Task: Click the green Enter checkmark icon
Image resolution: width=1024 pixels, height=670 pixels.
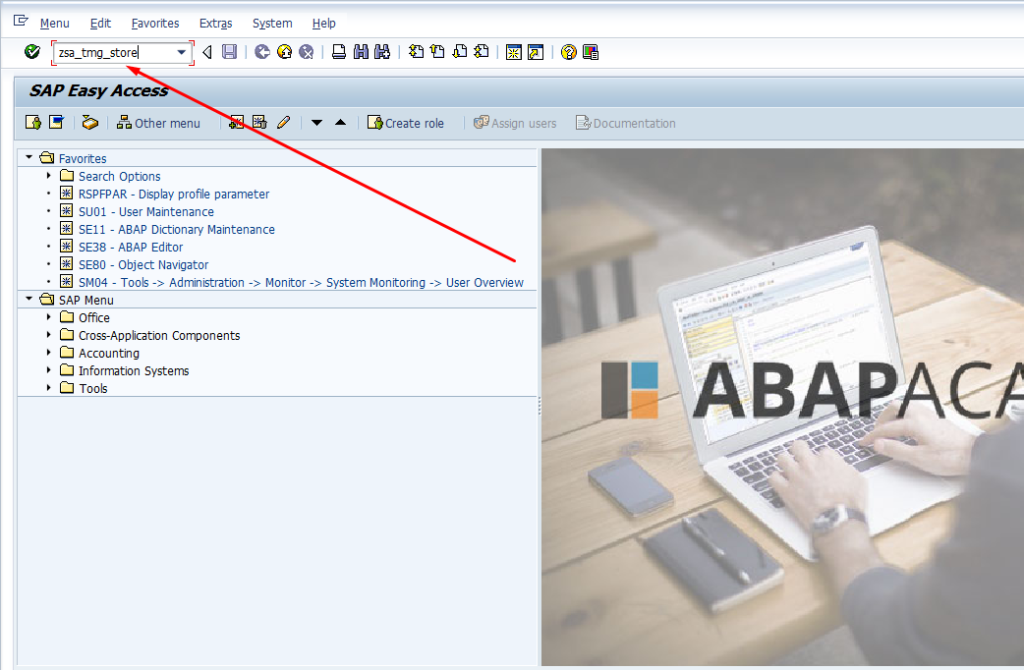Action: click(30, 52)
